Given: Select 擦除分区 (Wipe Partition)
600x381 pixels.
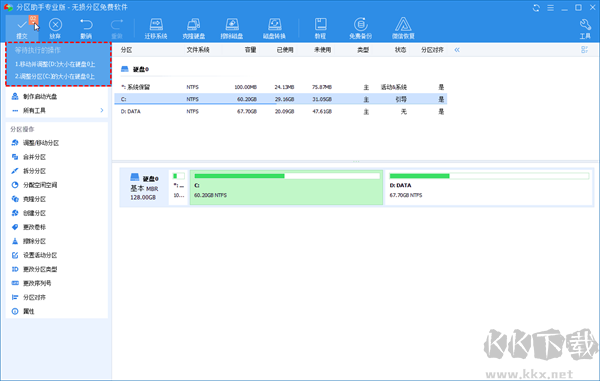Looking at the screenshot, I should [34, 241].
